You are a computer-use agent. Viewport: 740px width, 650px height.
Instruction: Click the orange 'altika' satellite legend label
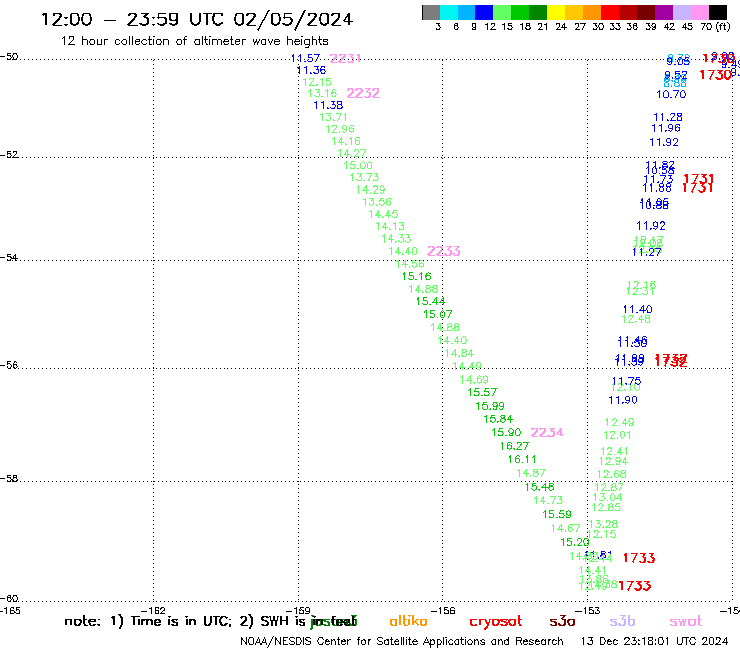(x=408, y=621)
